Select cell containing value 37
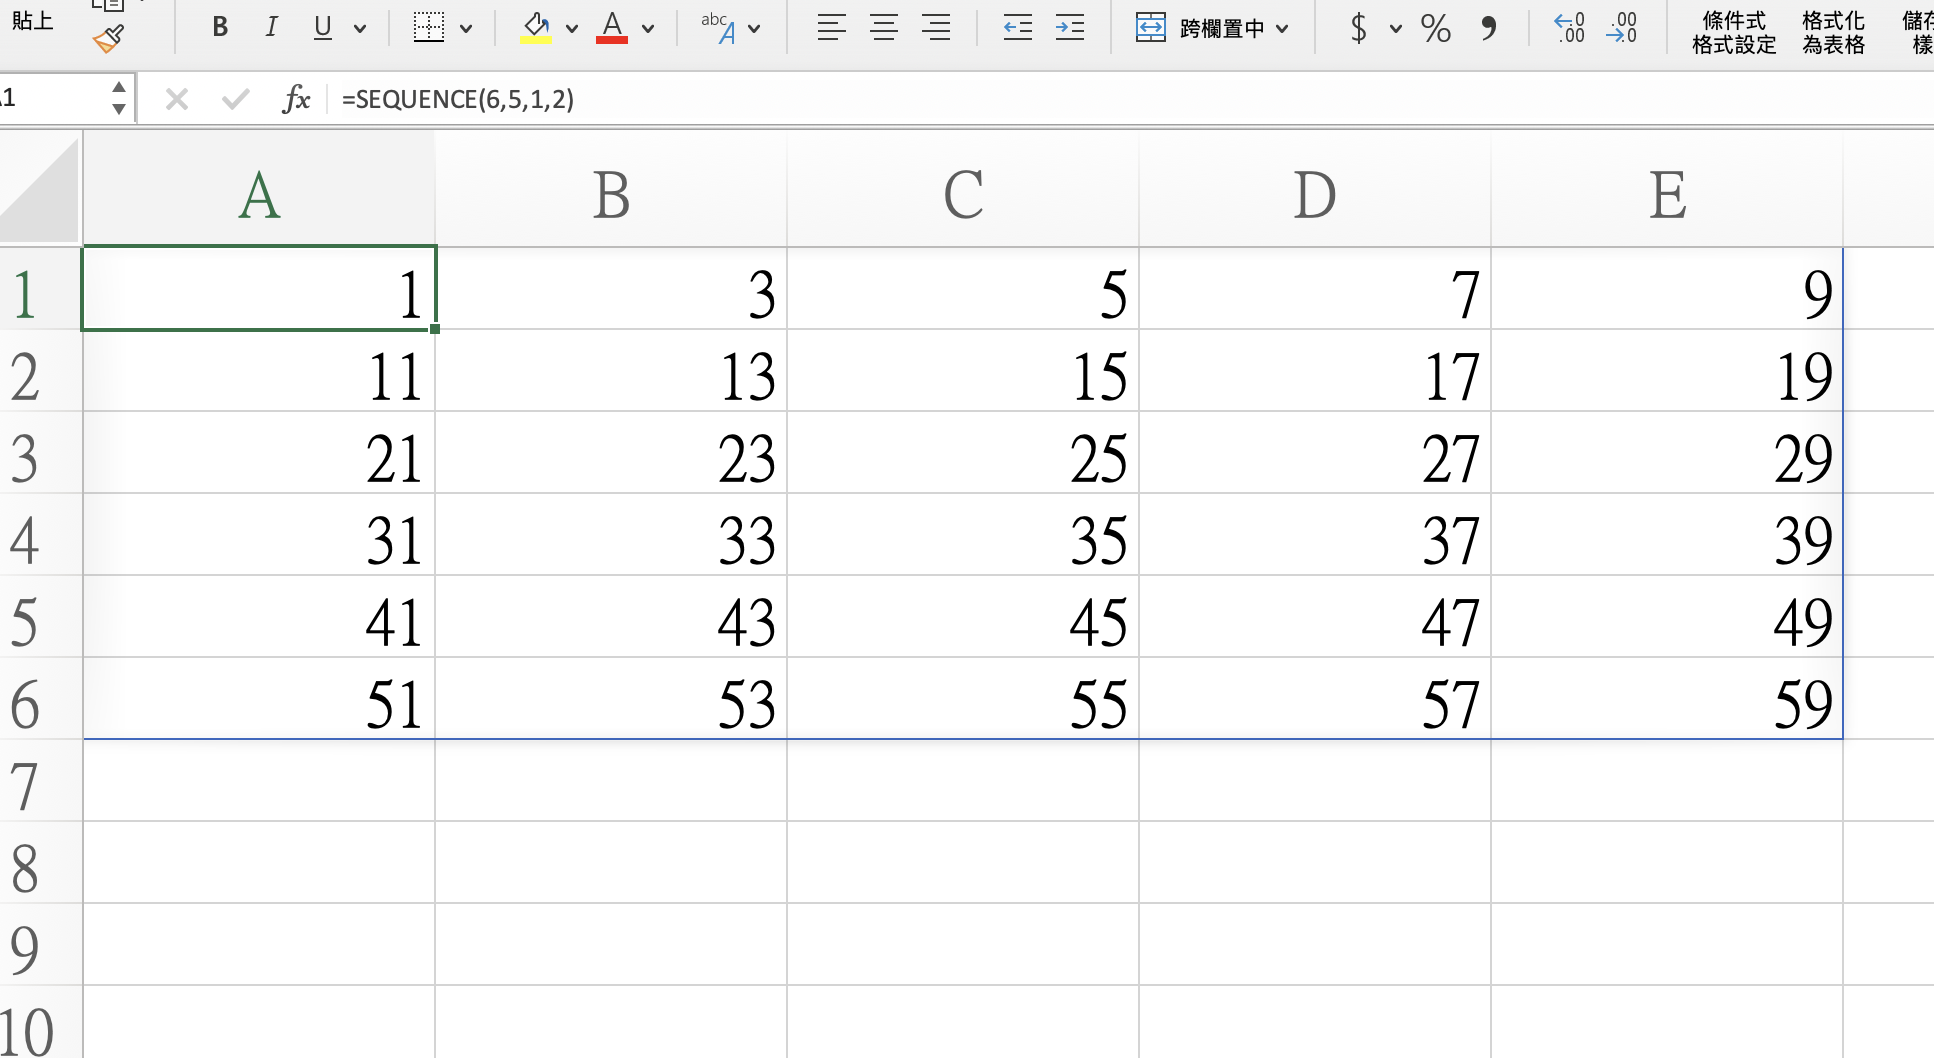1934x1058 pixels. [1315, 535]
